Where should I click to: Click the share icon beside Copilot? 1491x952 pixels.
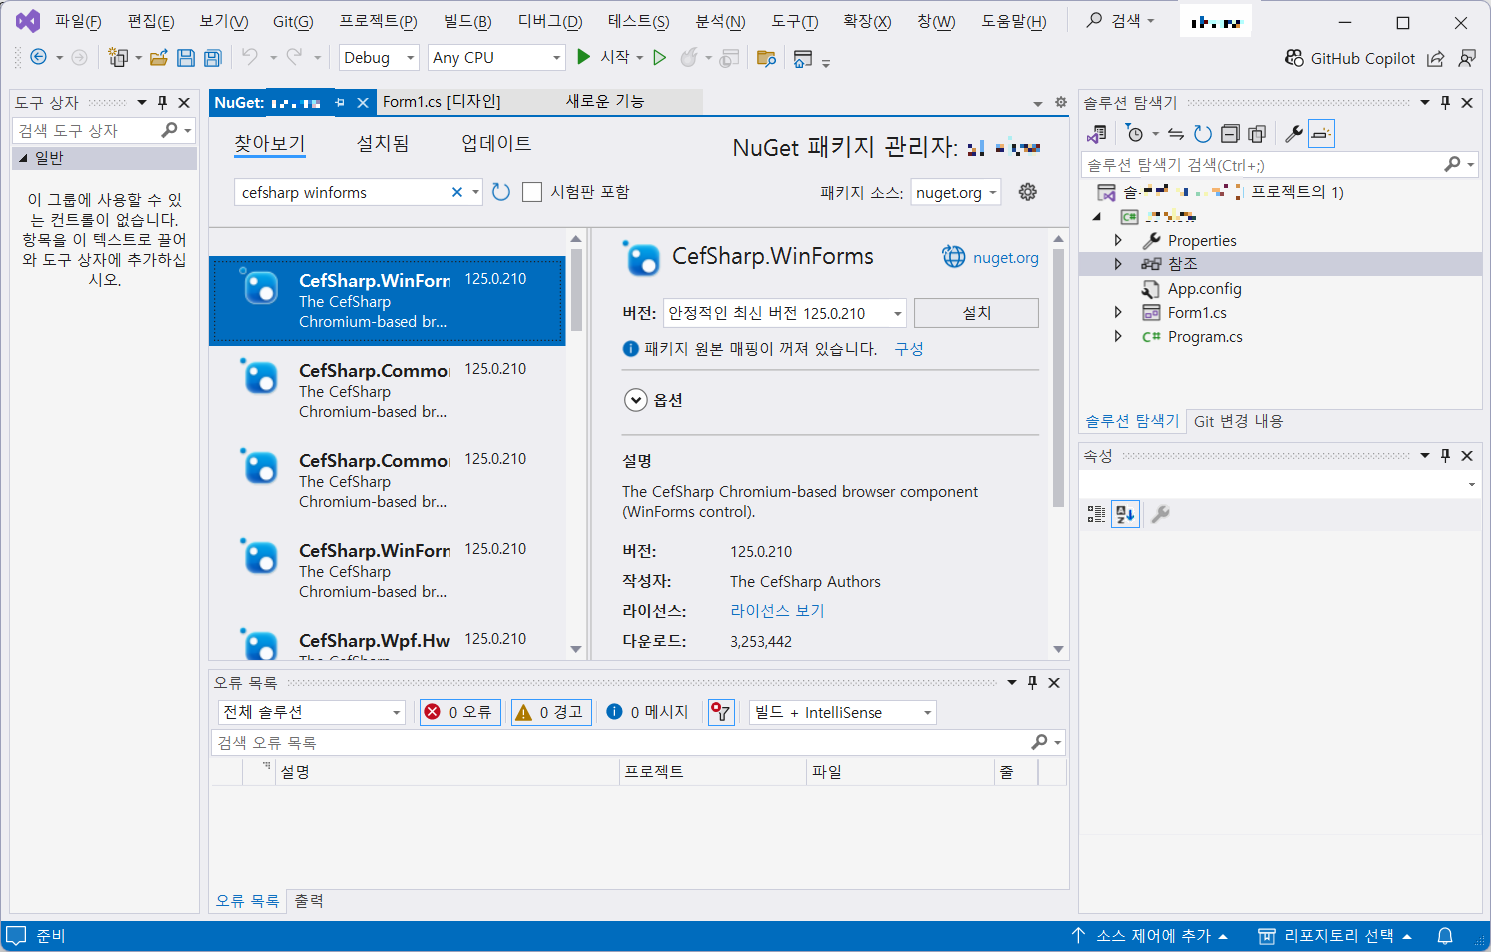(x=1435, y=58)
